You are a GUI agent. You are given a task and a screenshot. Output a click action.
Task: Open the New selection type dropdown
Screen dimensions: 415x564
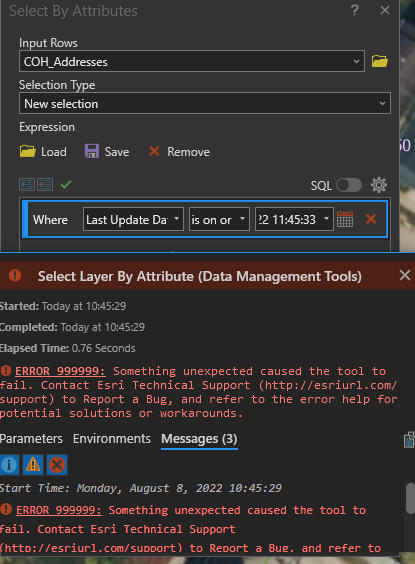(205, 103)
